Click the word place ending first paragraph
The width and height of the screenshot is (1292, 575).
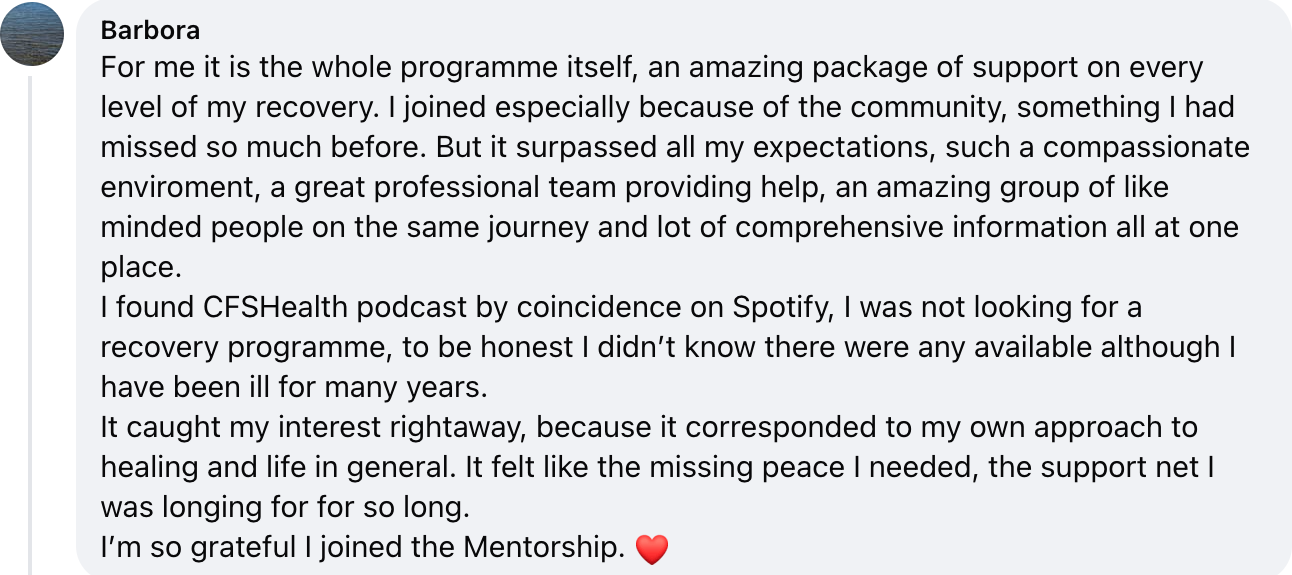tap(137, 267)
